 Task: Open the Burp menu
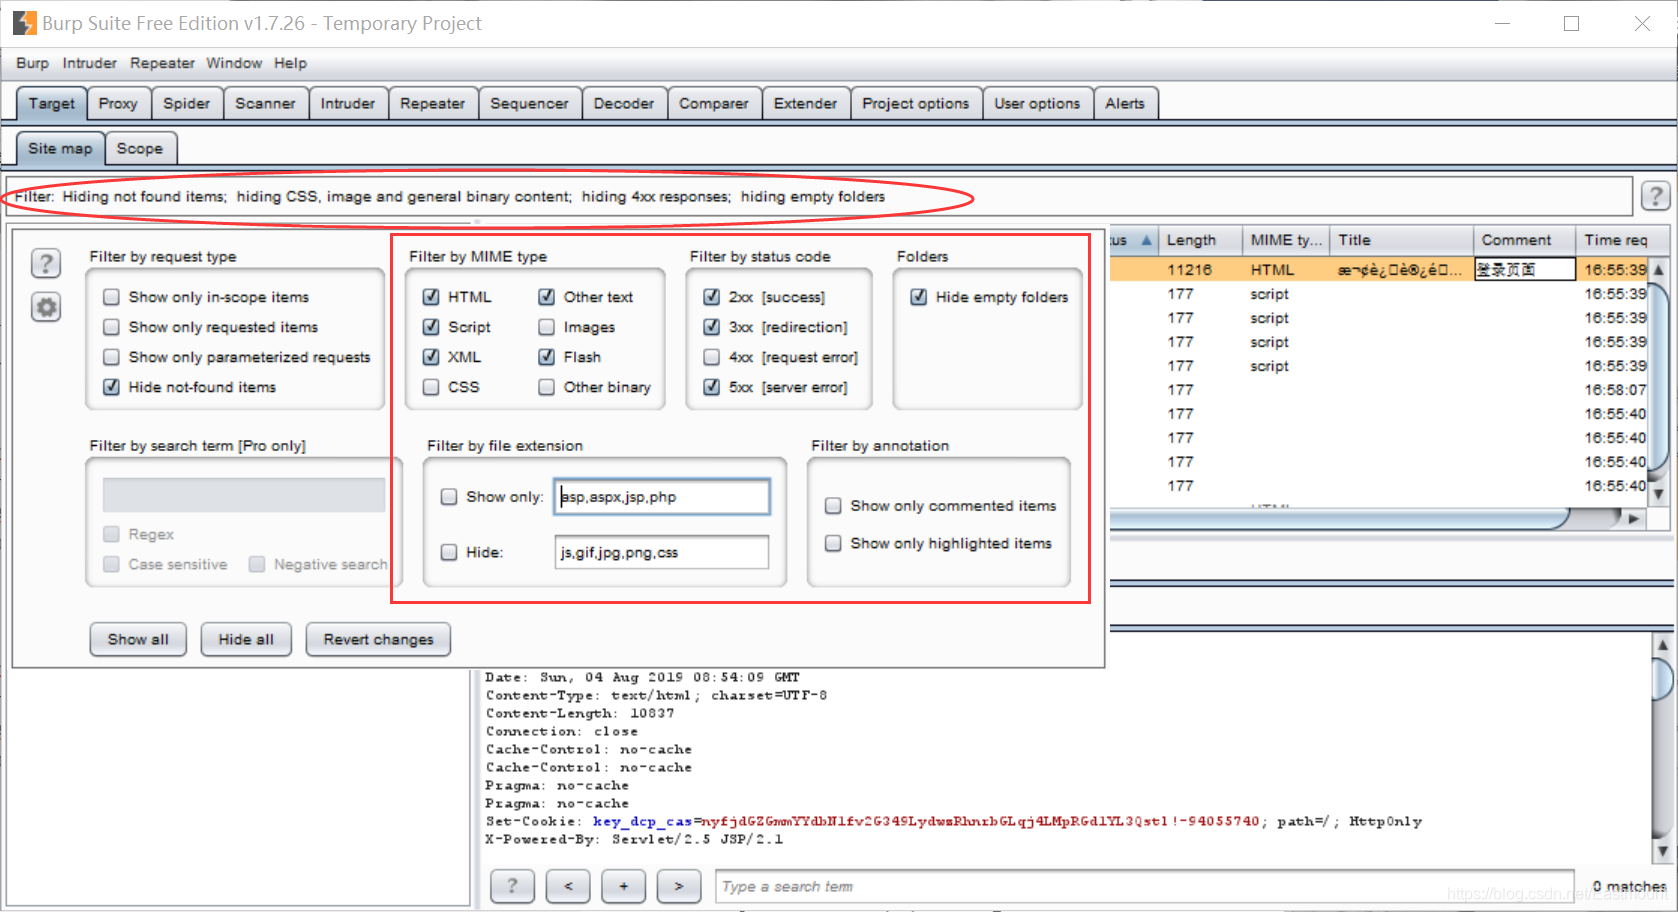[32, 63]
